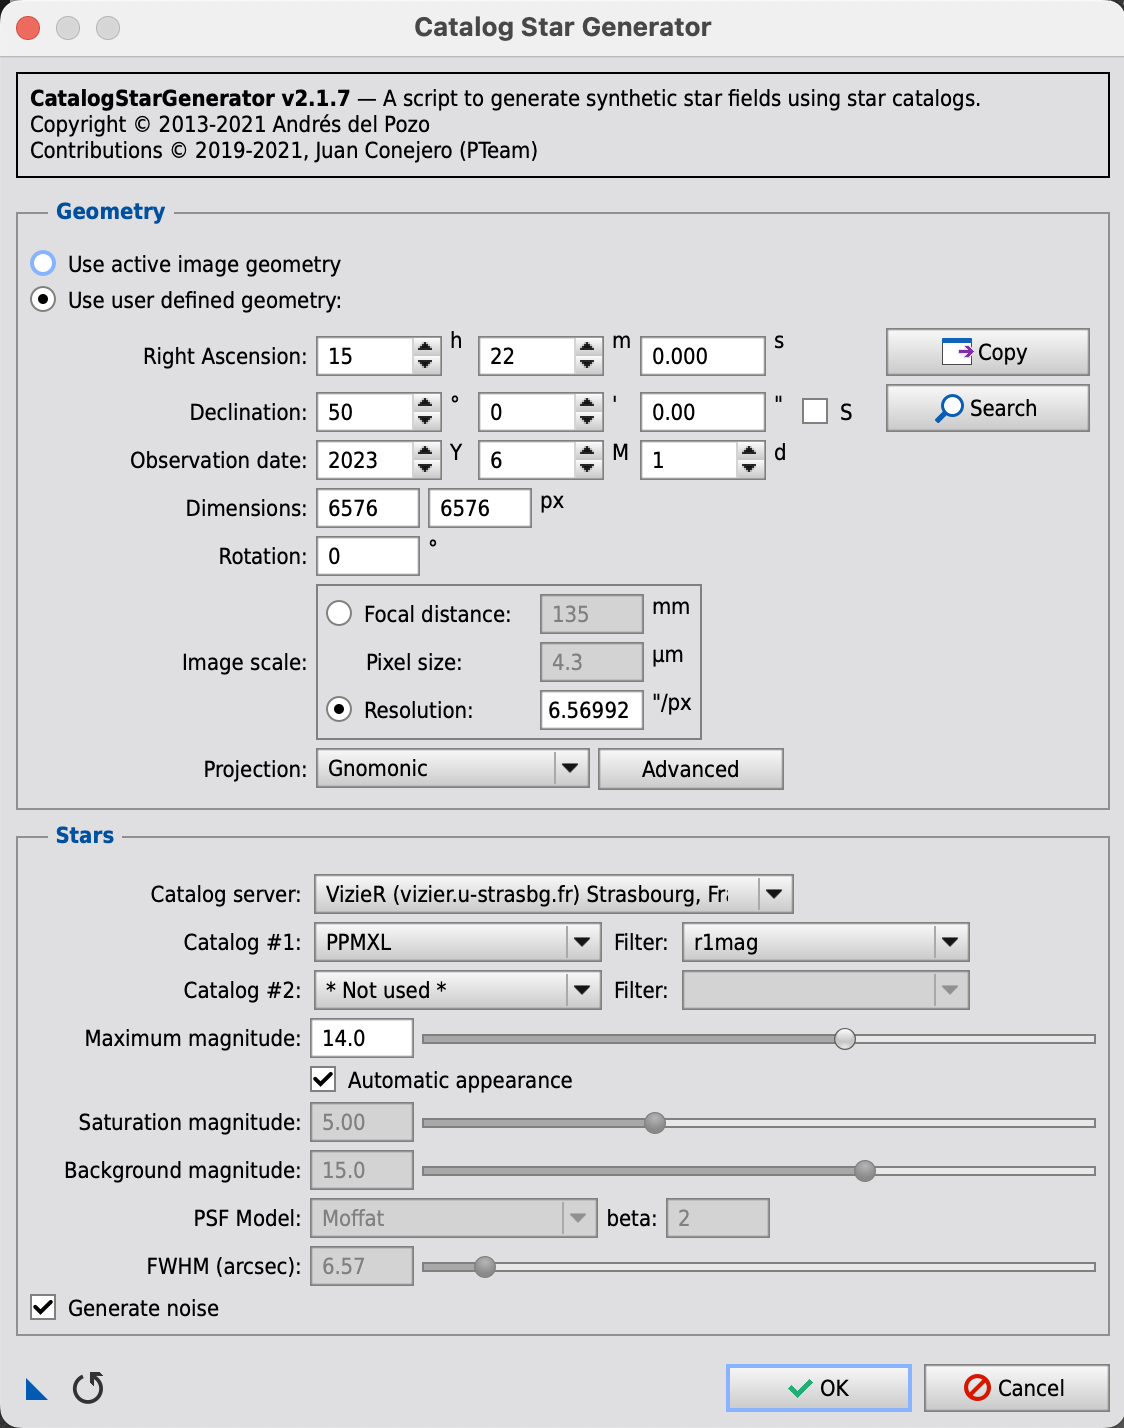Disable Automatic appearance checkbox
The height and width of the screenshot is (1428, 1124).
tap(323, 1079)
